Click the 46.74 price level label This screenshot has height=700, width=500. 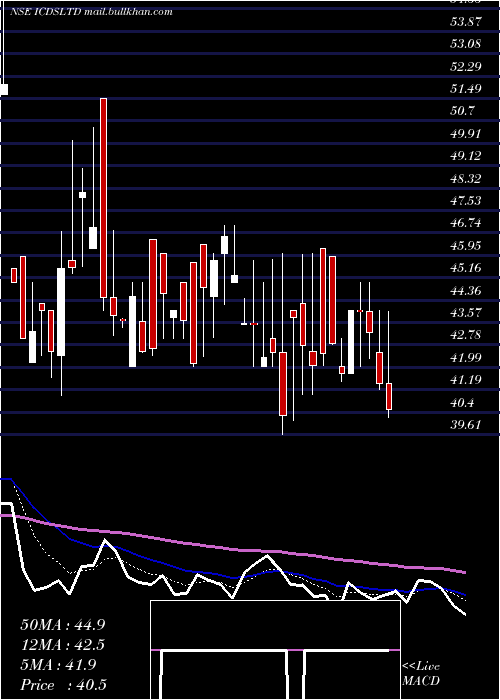pos(466,223)
